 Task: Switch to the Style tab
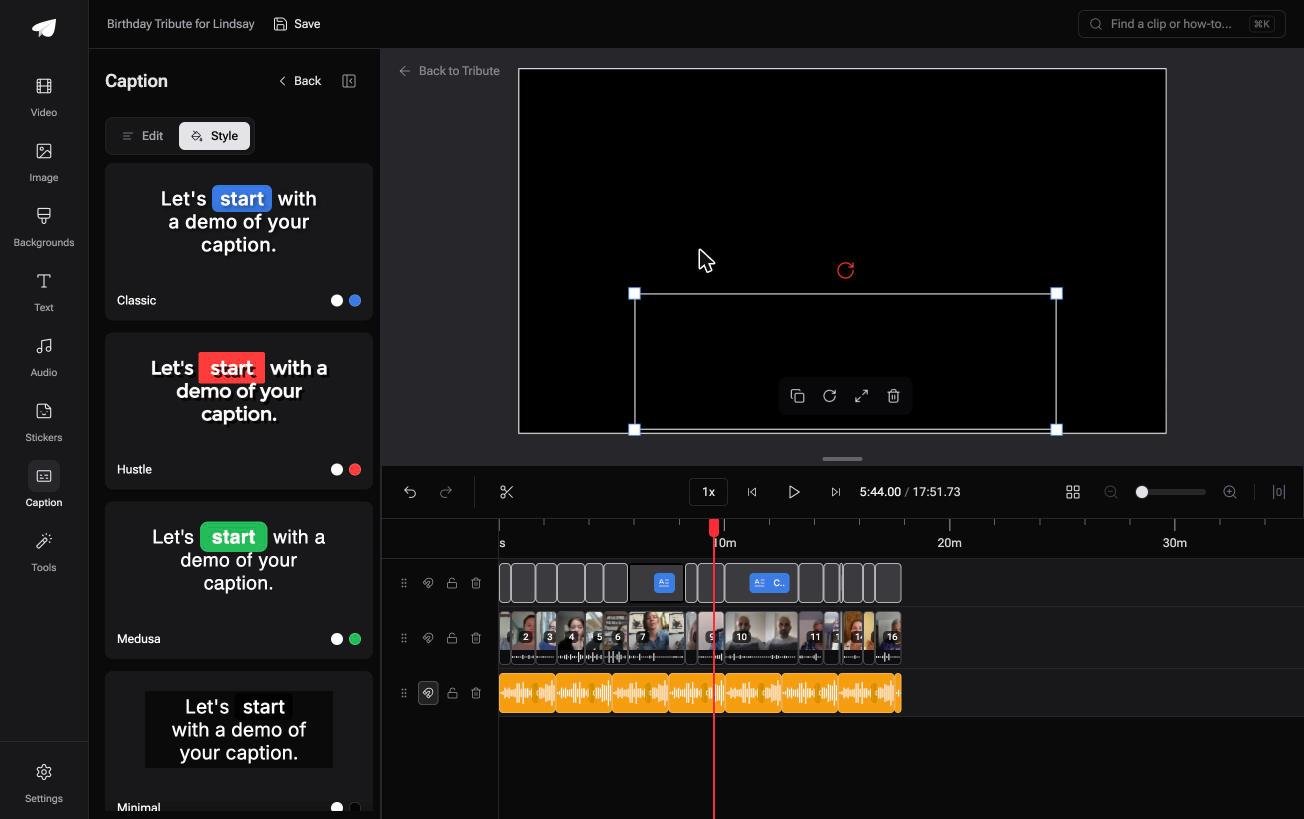tap(214, 136)
